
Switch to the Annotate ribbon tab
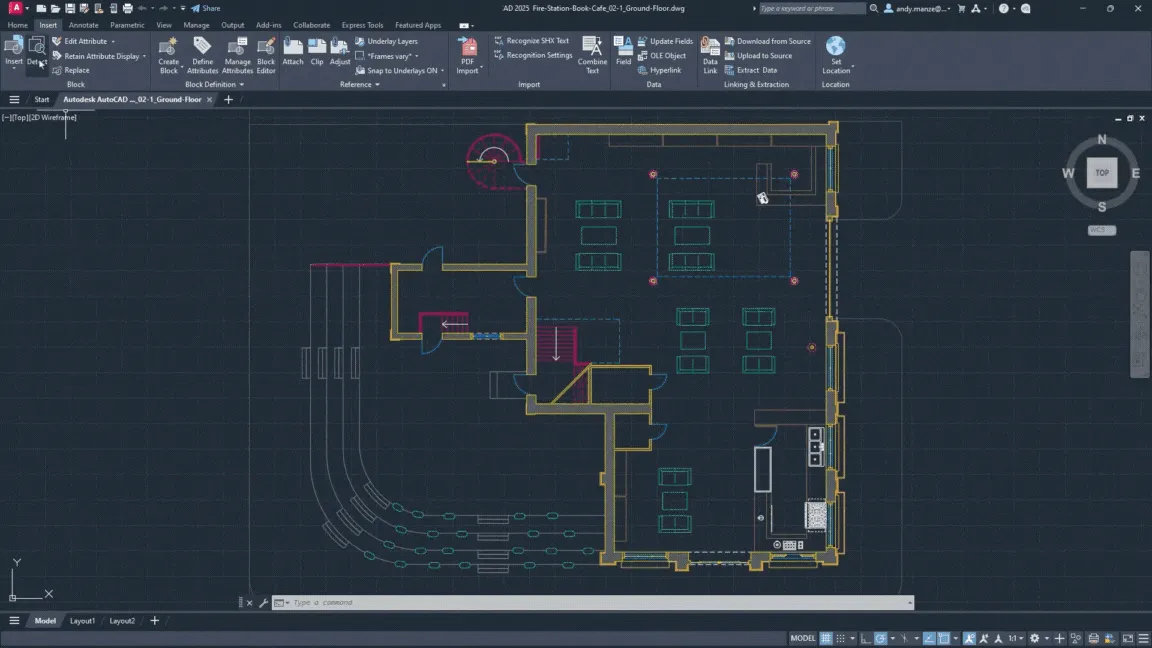[x=83, y=24]
